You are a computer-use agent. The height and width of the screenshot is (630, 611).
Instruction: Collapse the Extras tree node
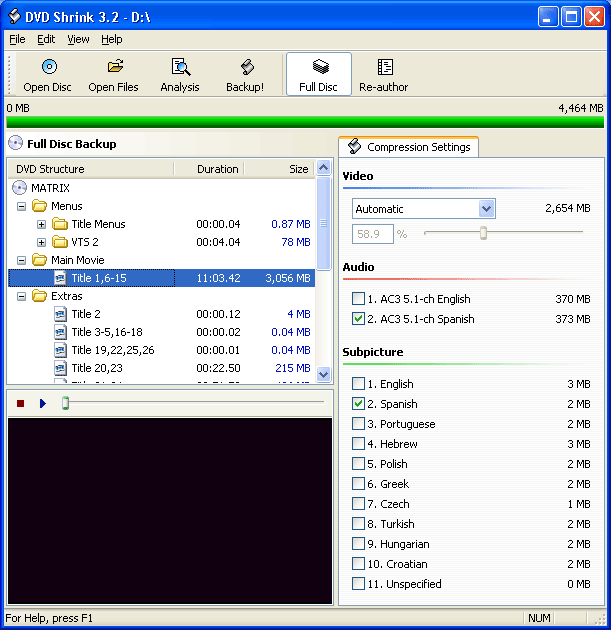pyautogui.click(x=21, y=297)
